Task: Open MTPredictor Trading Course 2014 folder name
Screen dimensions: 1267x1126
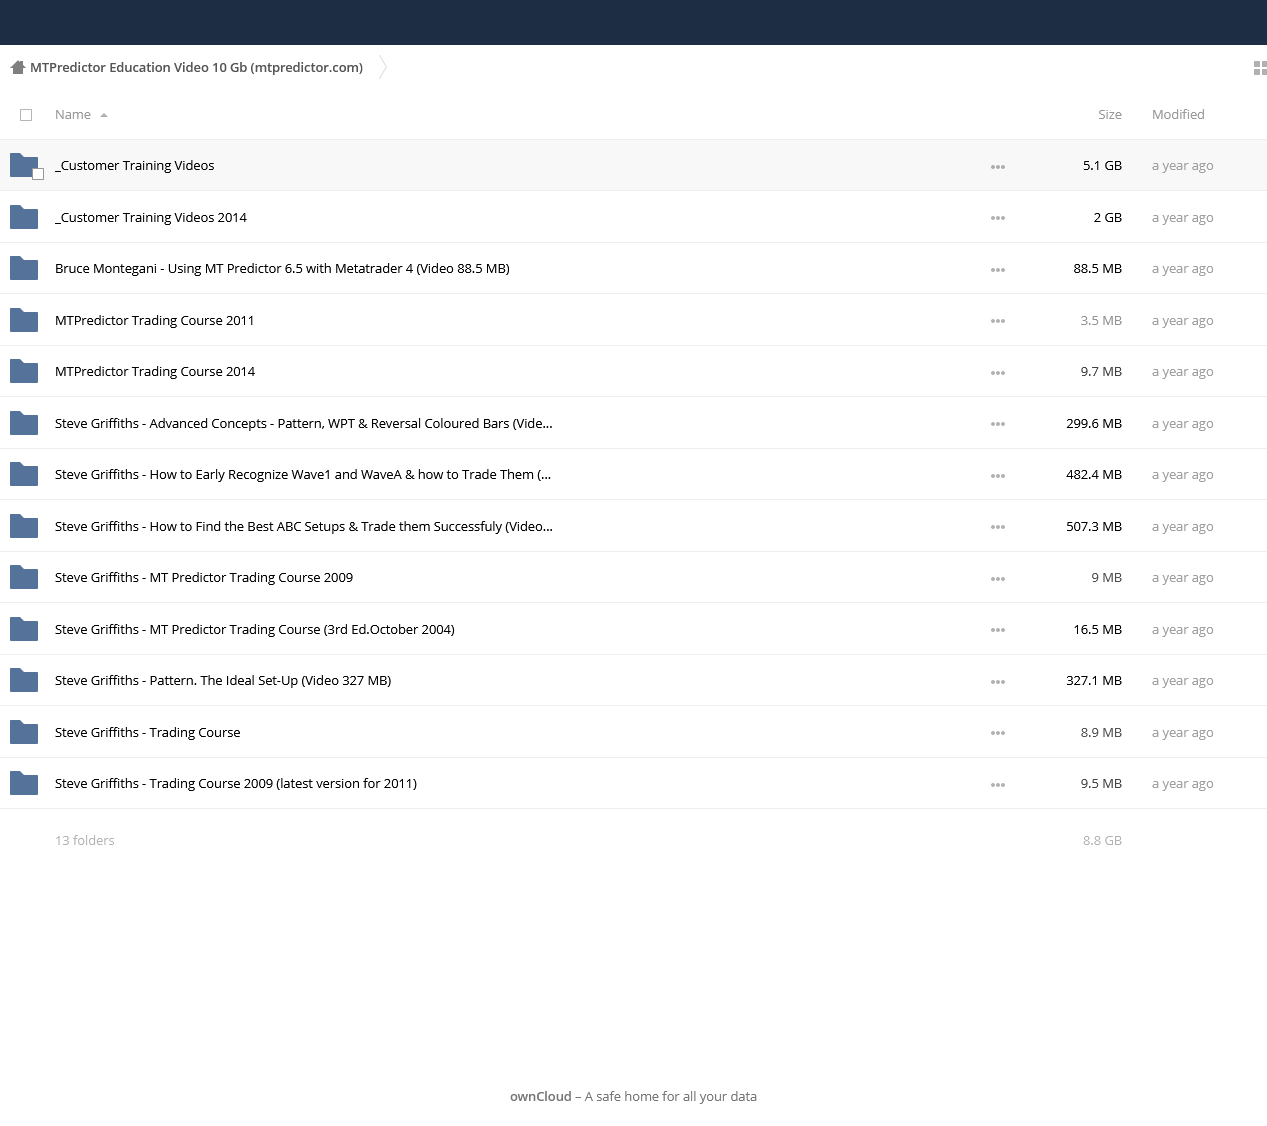Action: (155, 371)
